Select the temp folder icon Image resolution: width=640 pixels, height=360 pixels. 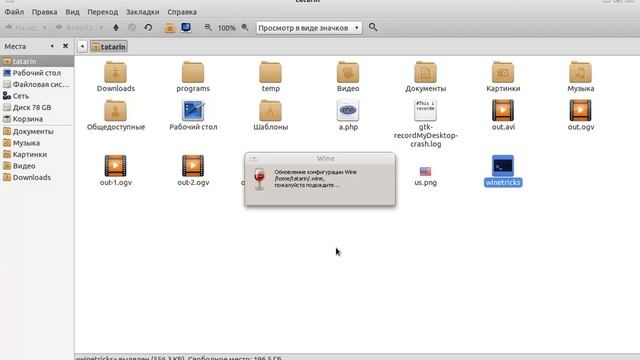click(270, 73)
